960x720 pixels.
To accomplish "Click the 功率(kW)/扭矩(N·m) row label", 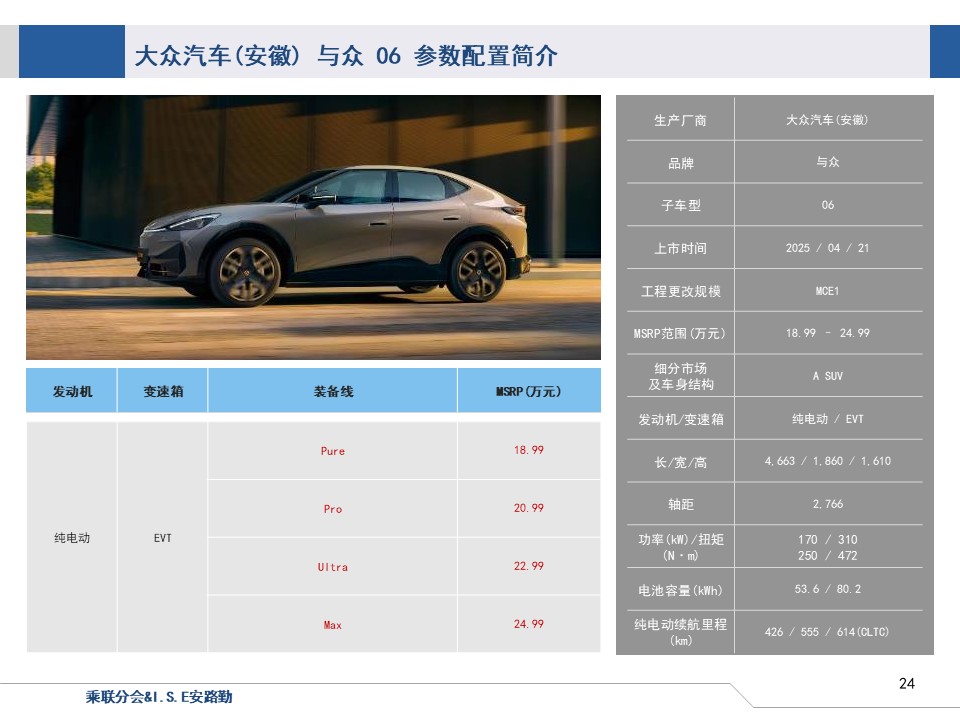I will 680,547.
